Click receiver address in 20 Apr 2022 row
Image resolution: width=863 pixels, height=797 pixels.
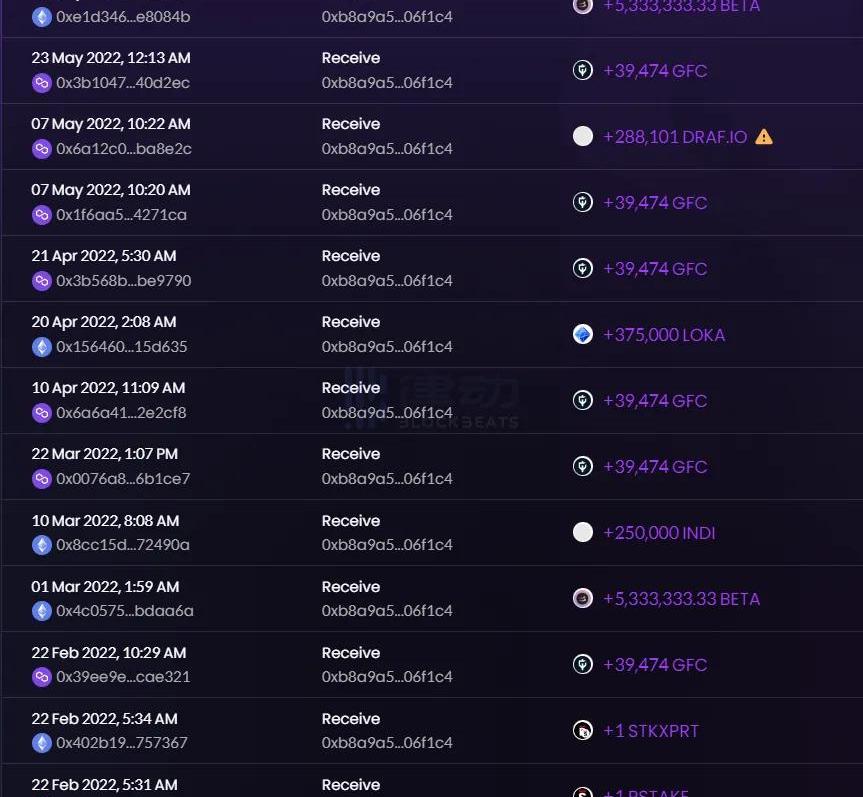(x=386, y=347)
